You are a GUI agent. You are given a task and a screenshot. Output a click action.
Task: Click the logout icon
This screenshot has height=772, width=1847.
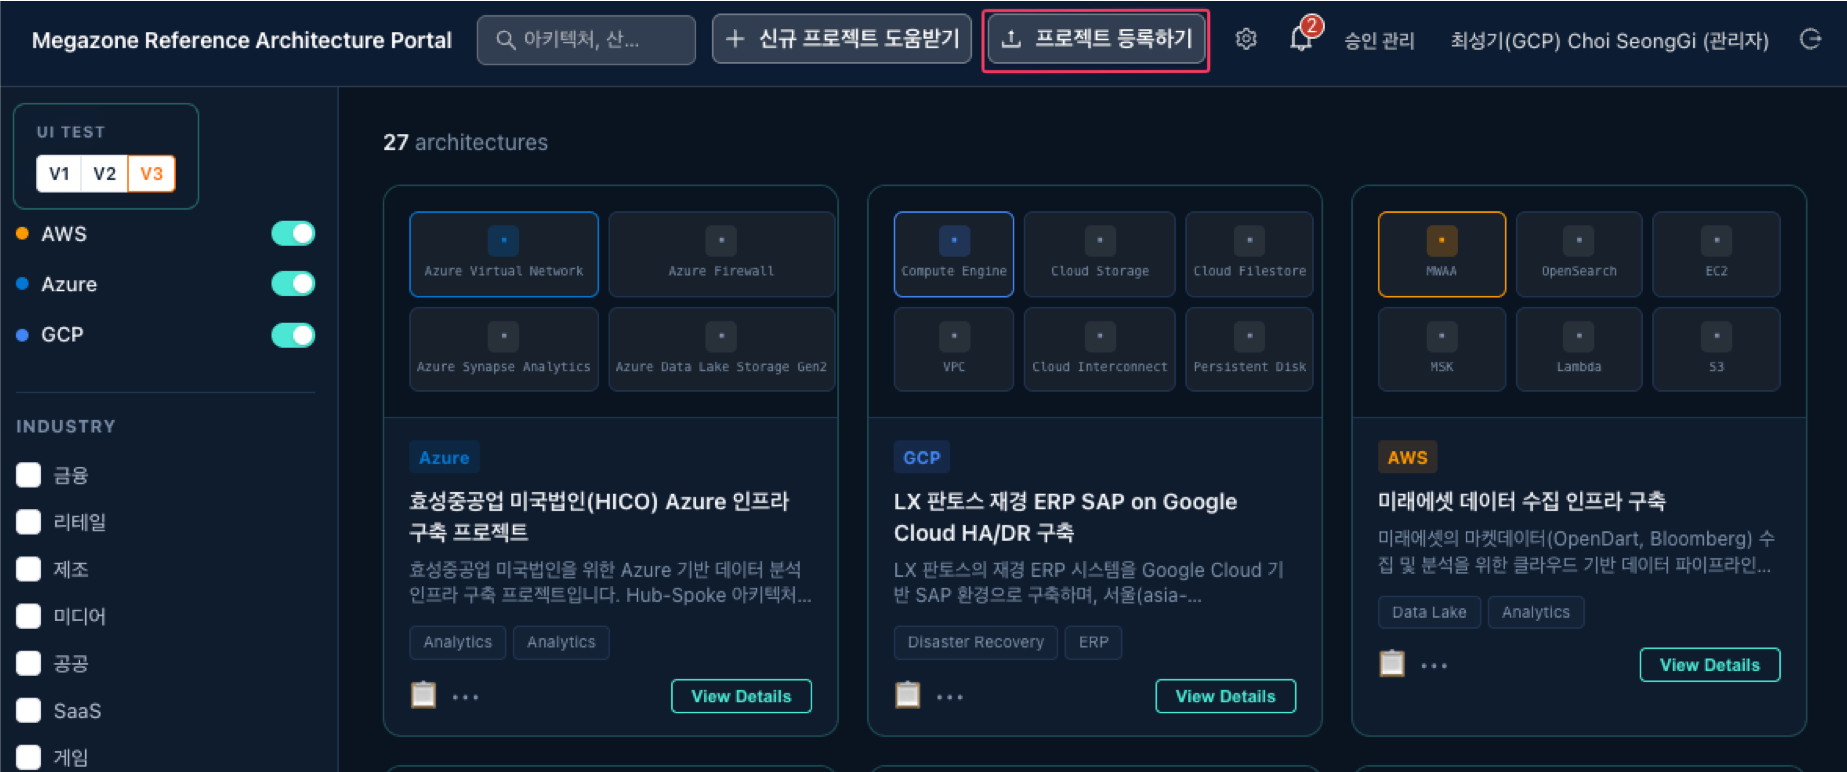(x=1810, y=40)
